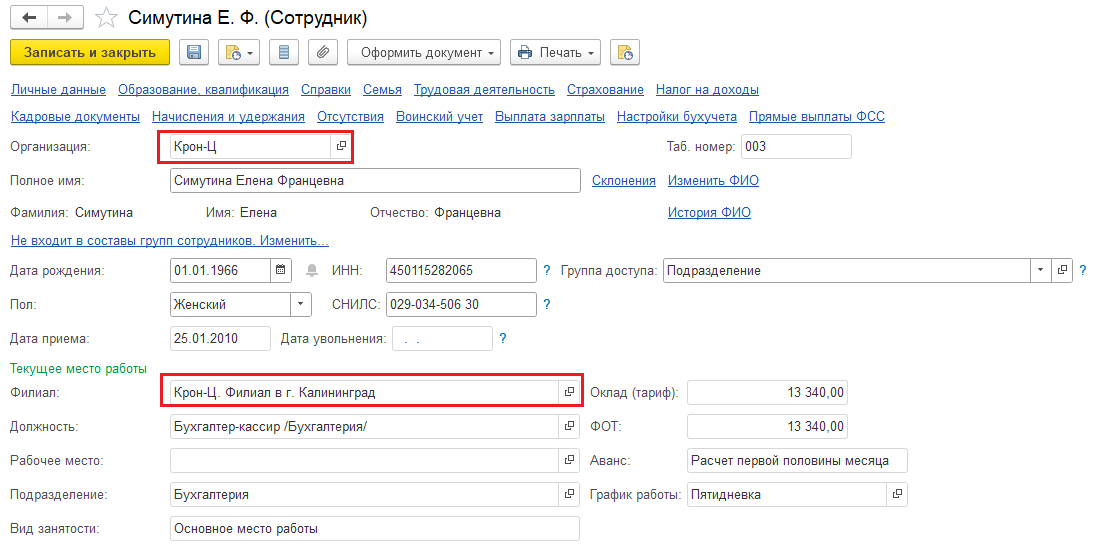Viewport: 1103px width, 544px height.
Task: Click the back navigation arrow
Action: 28,18
